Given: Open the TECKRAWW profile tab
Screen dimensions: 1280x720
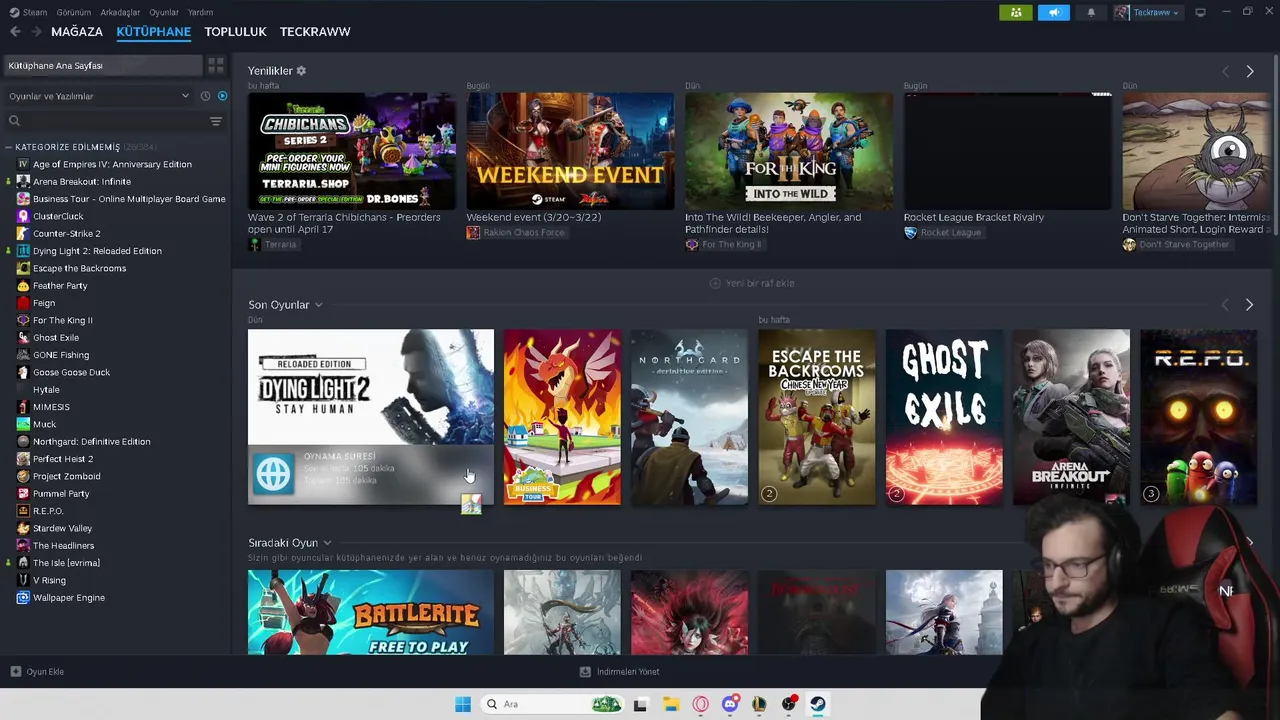Looking at the screenshot, I should coord(315,32).
